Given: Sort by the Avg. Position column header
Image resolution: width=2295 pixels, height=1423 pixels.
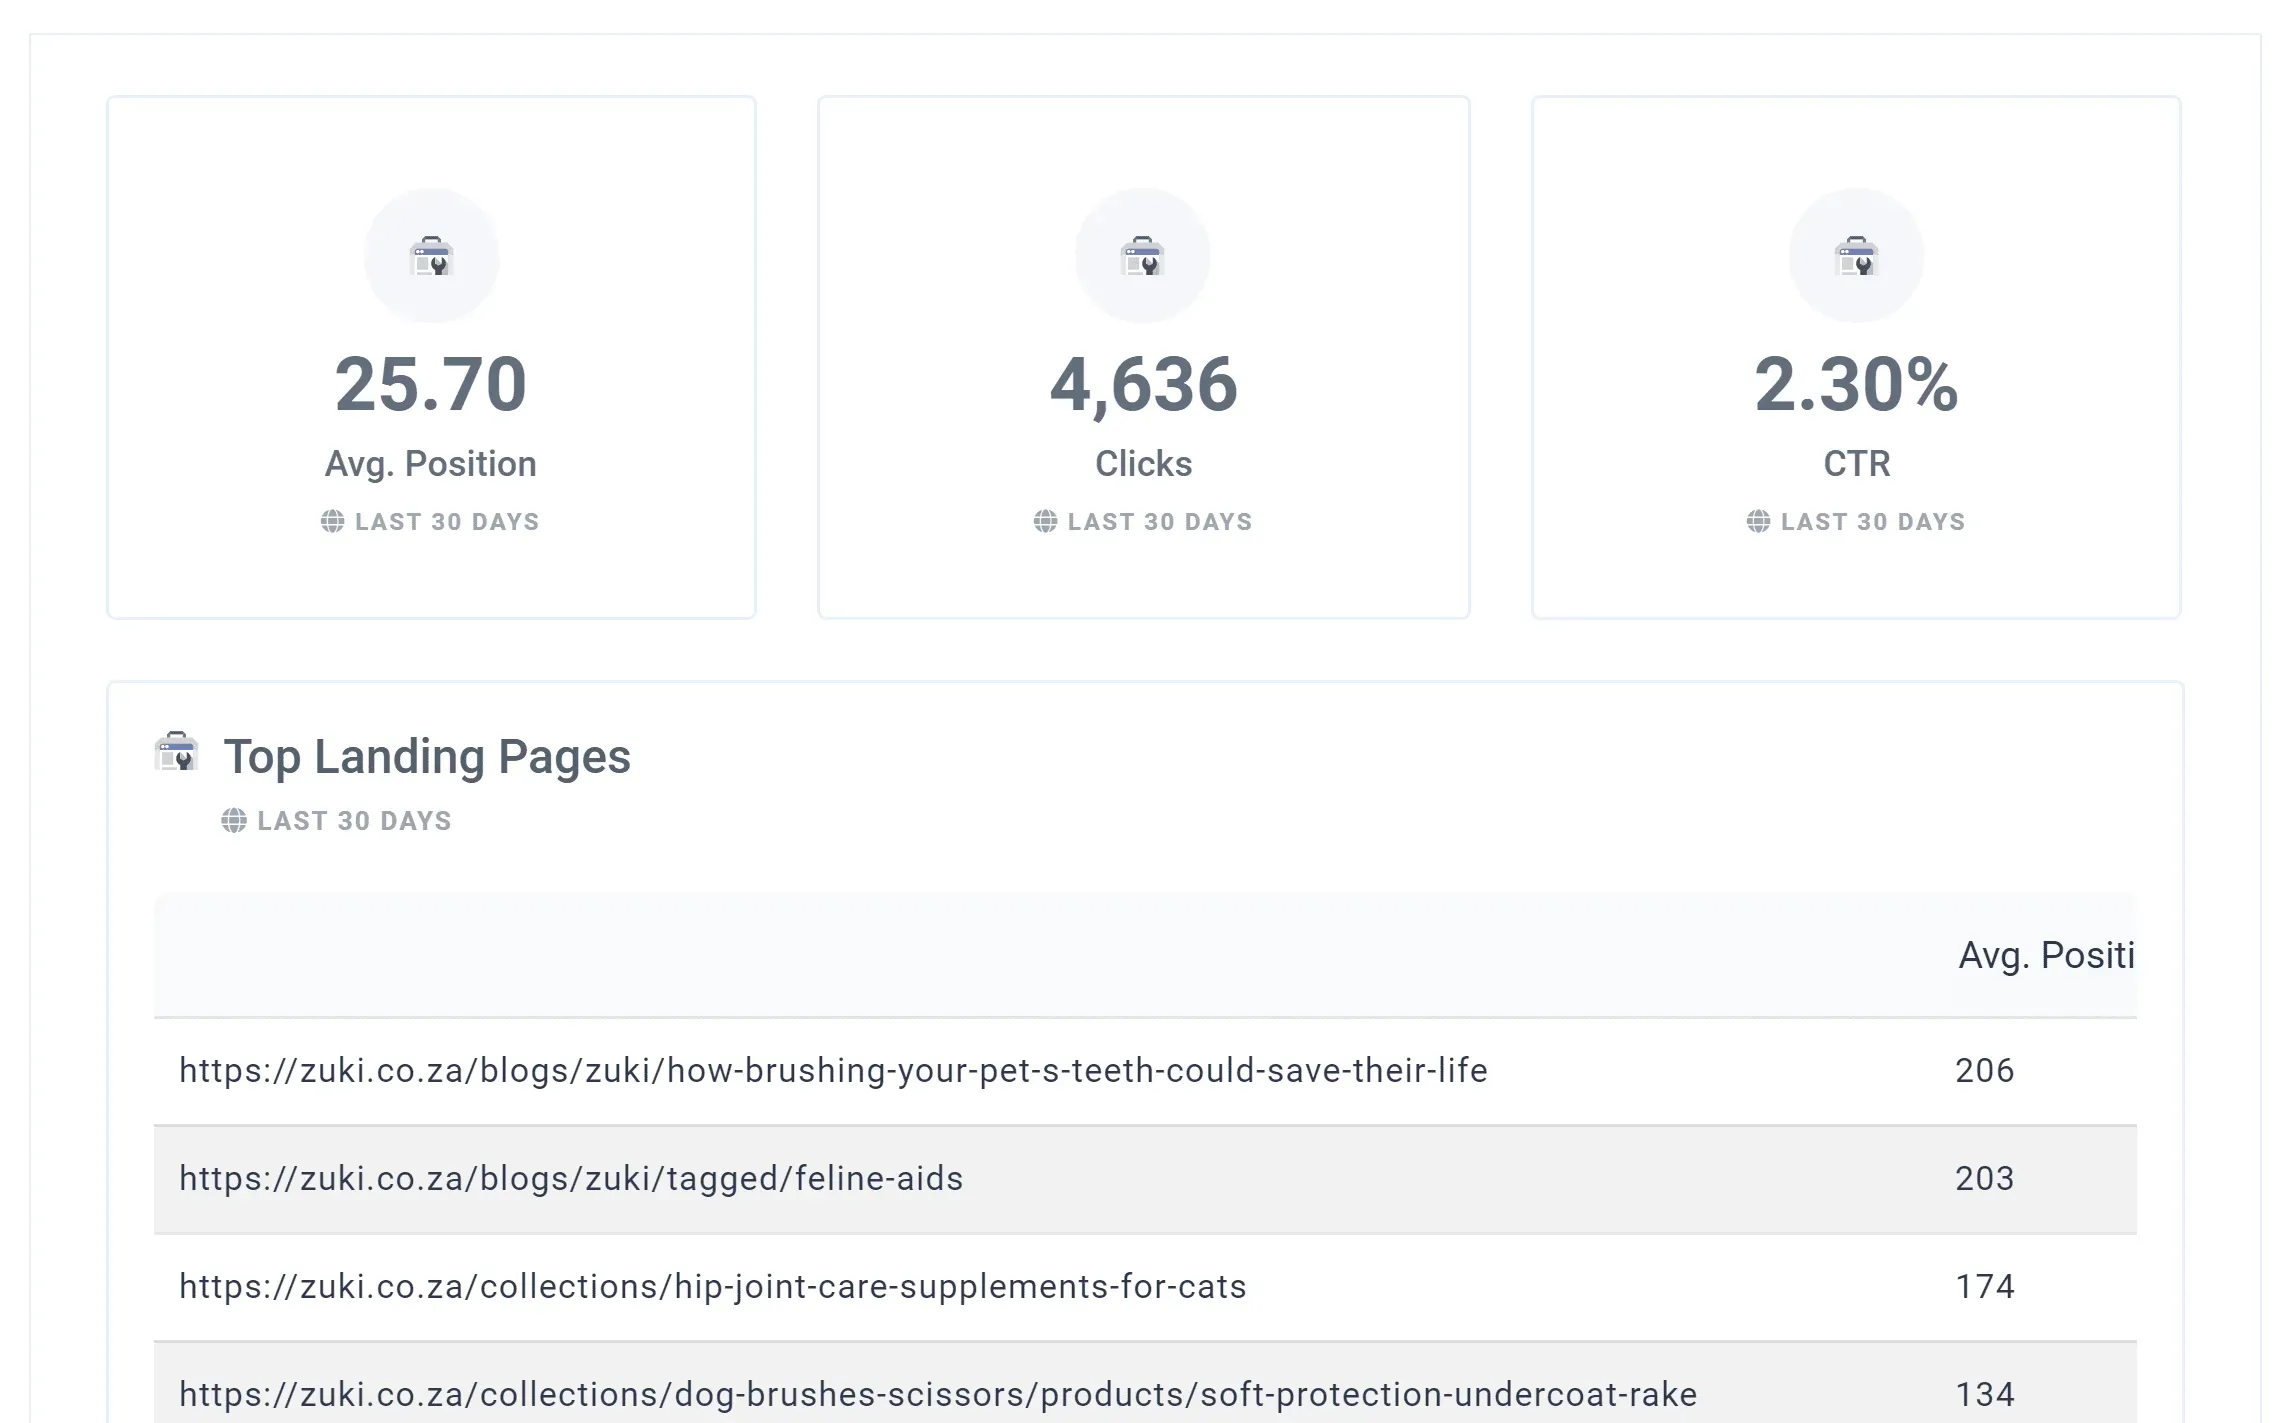Looking at the screenshot, I should [2046, 955].
